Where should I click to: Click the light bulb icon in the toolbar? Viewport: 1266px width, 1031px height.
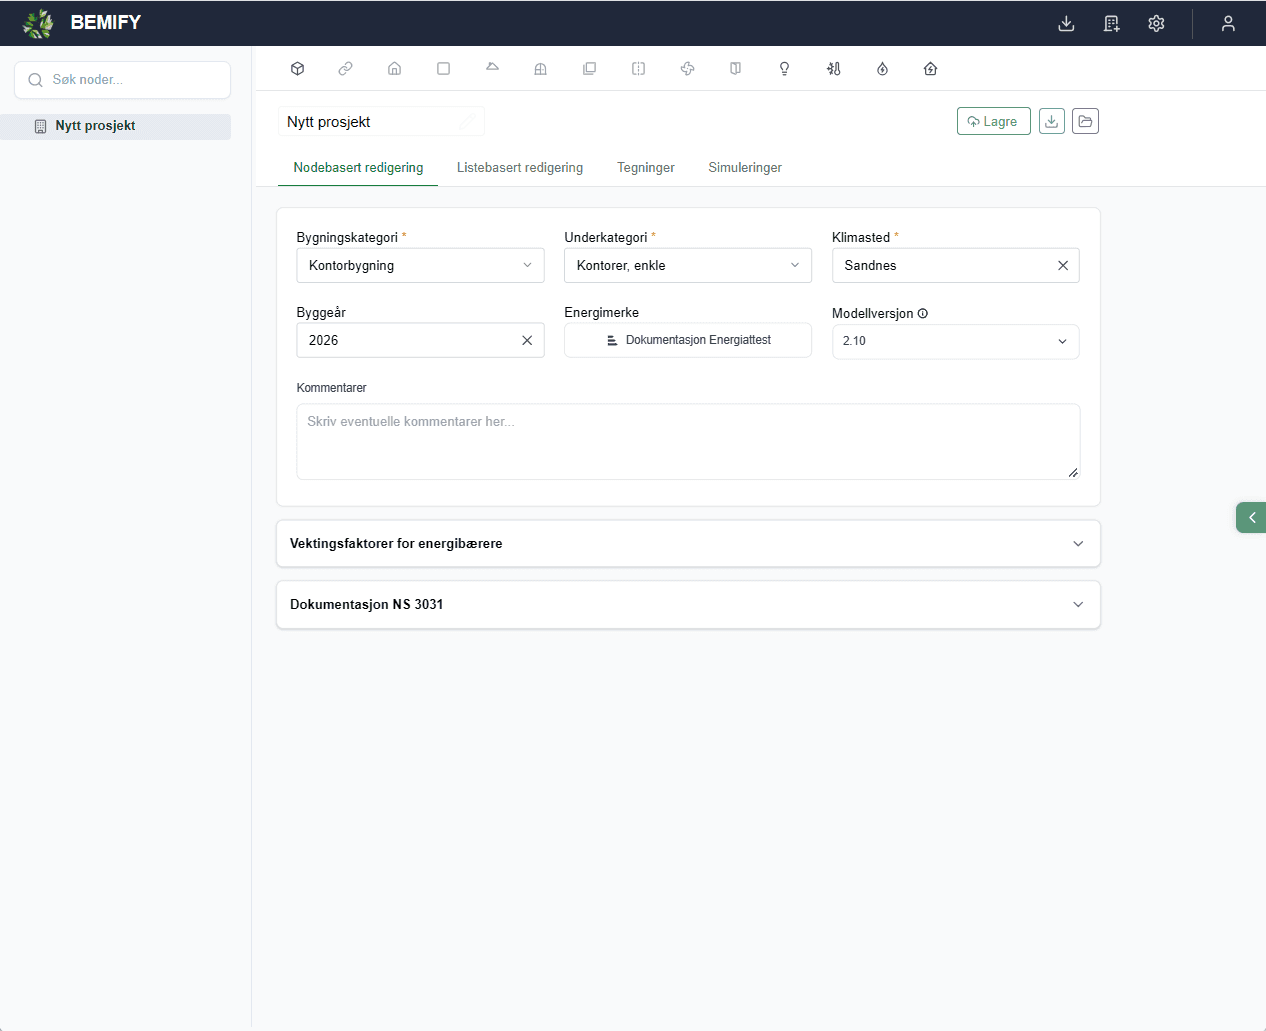click(785, 69)
